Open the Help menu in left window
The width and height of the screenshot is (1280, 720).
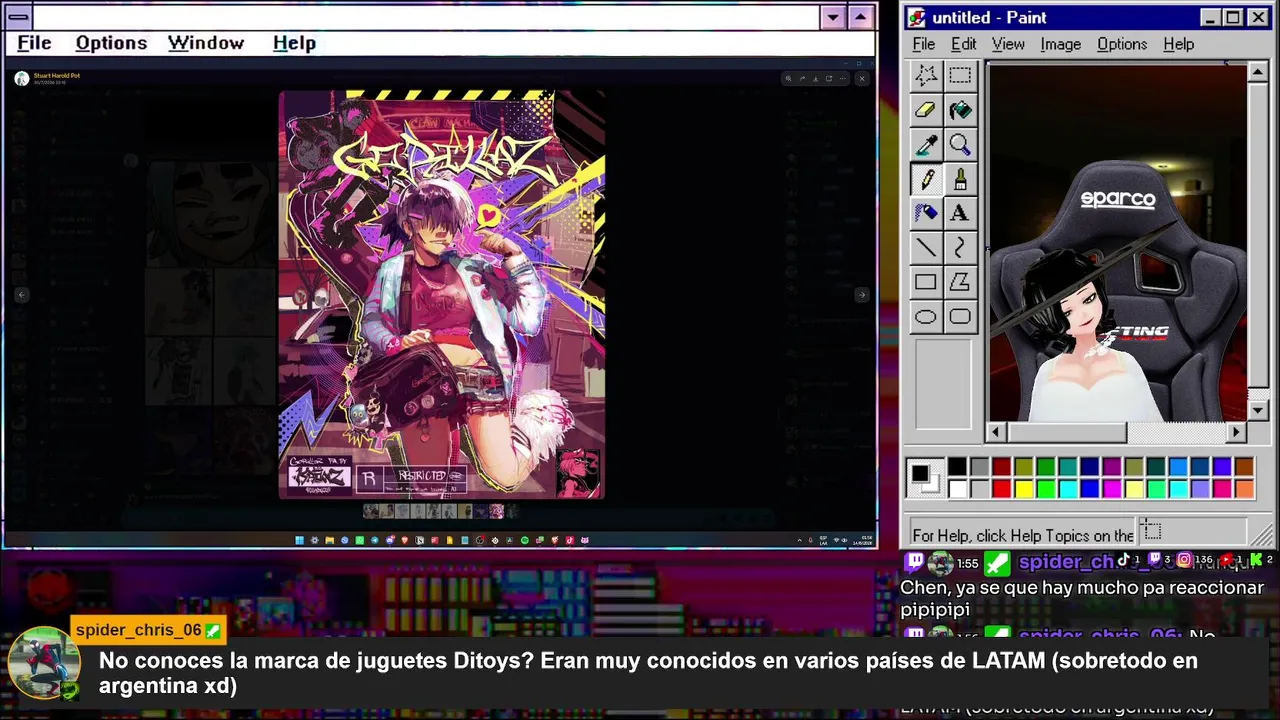tap(294, 43)
